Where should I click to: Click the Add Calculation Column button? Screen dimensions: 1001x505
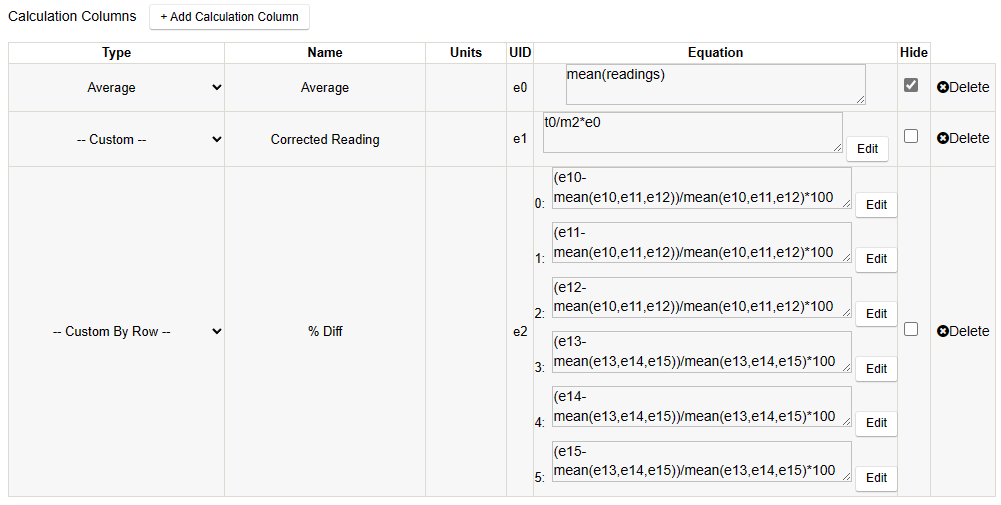(229, 17)
